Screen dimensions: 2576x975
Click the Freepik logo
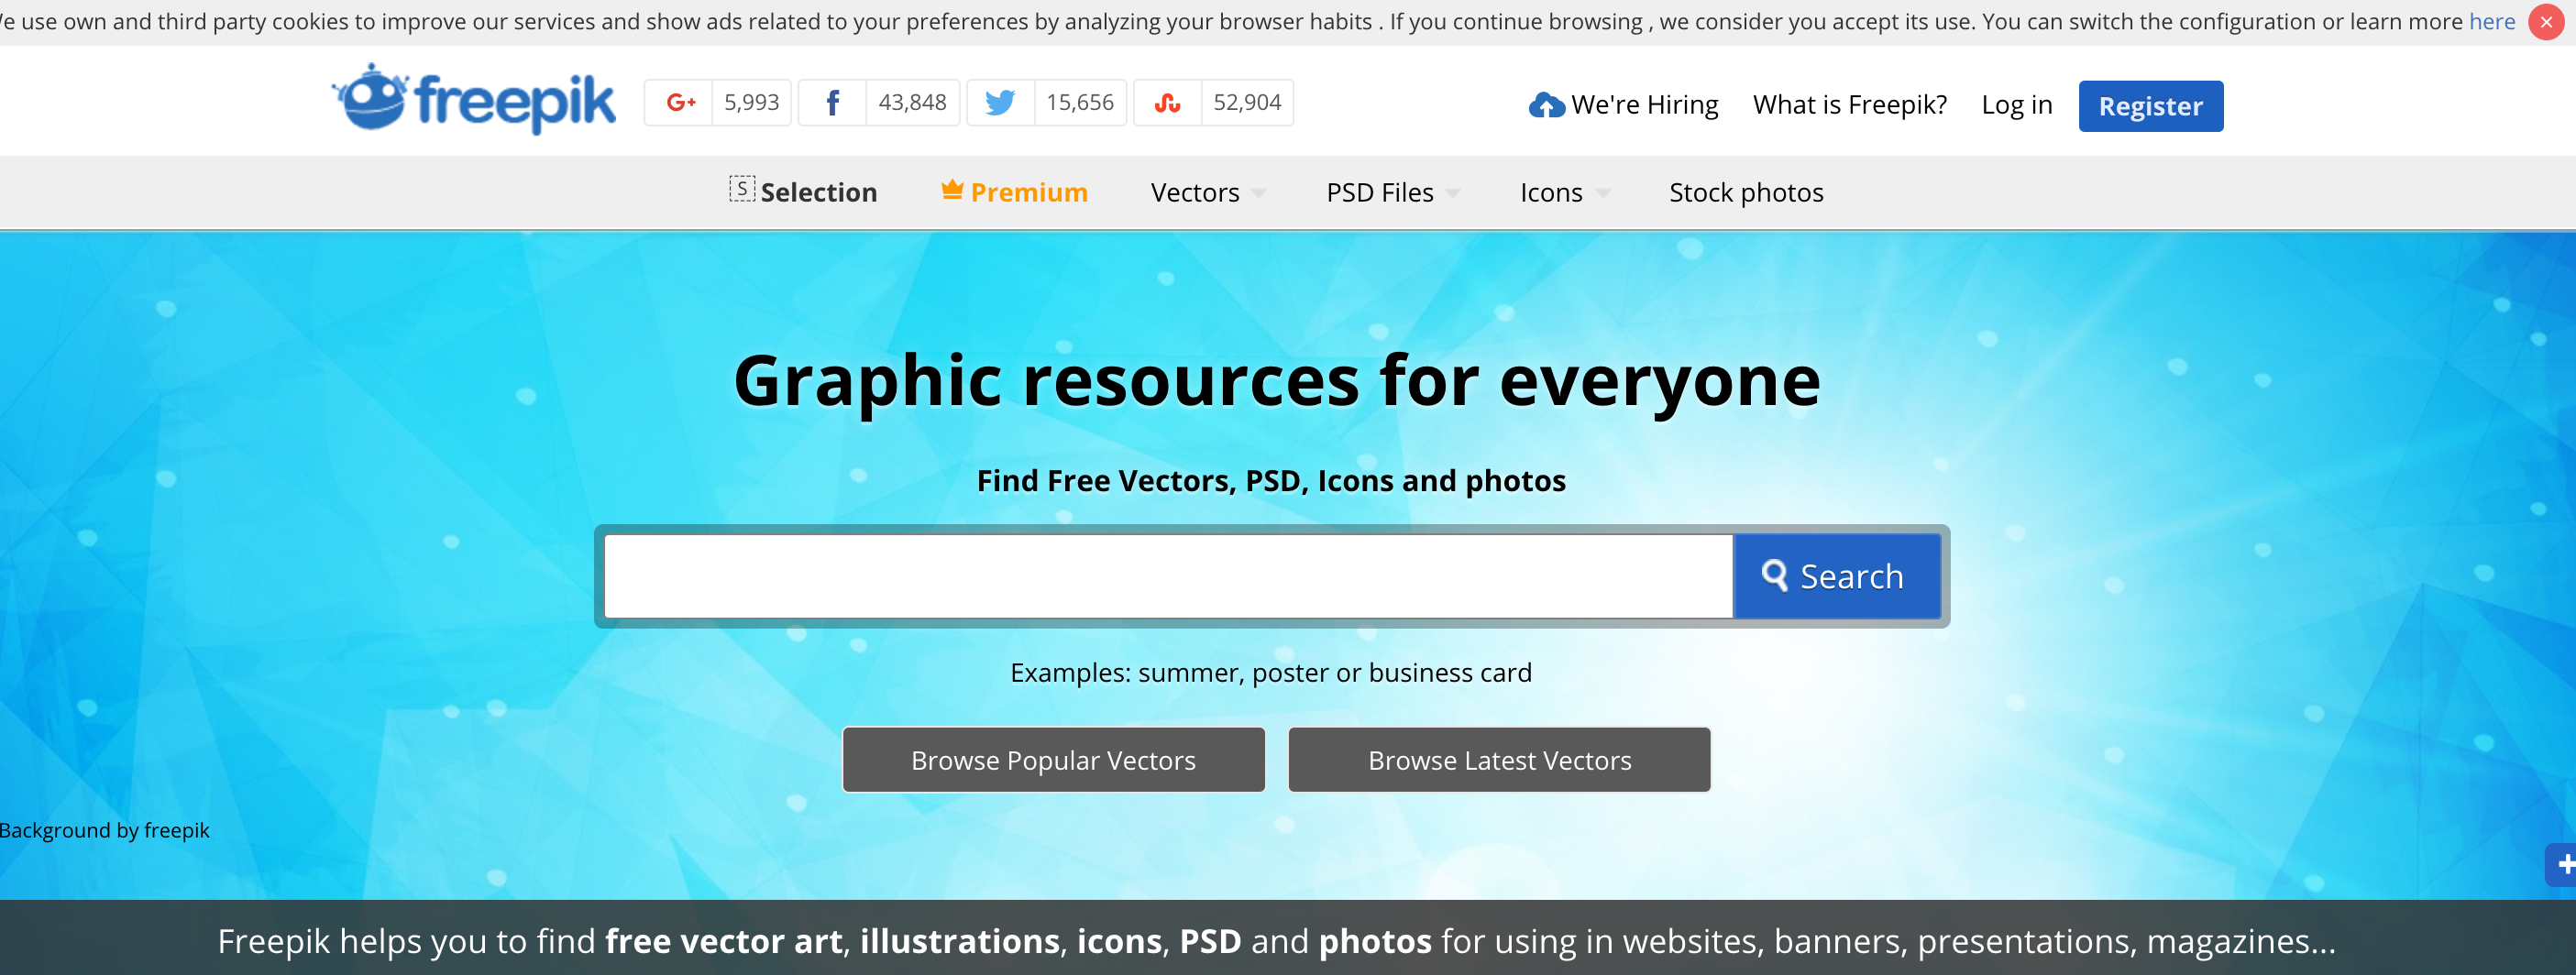tap(474, 101)
